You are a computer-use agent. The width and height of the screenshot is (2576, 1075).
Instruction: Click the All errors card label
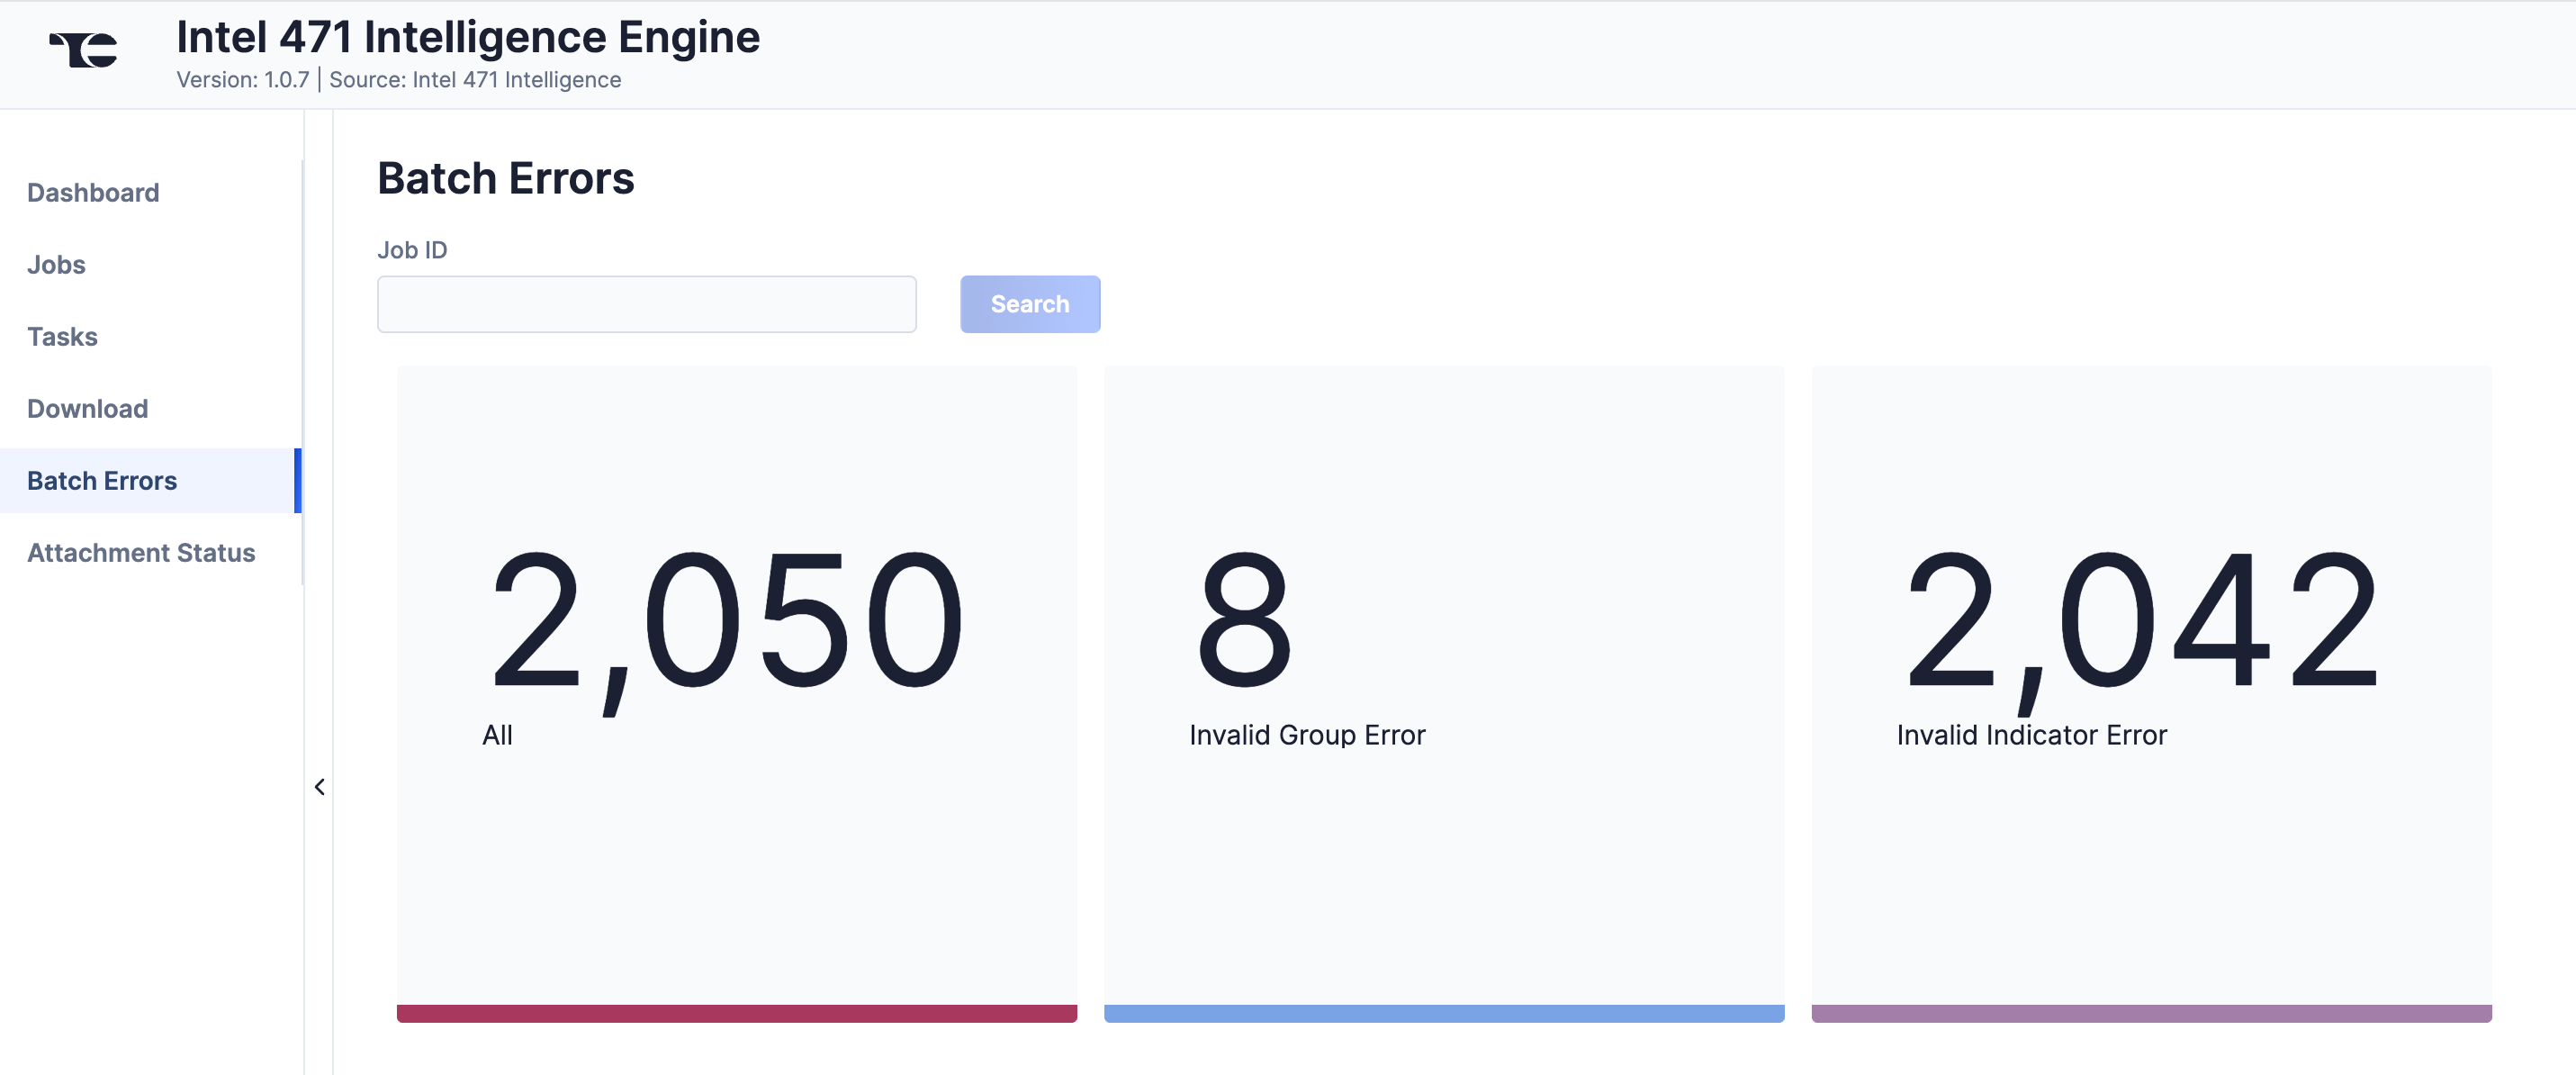tap(497, 735)
